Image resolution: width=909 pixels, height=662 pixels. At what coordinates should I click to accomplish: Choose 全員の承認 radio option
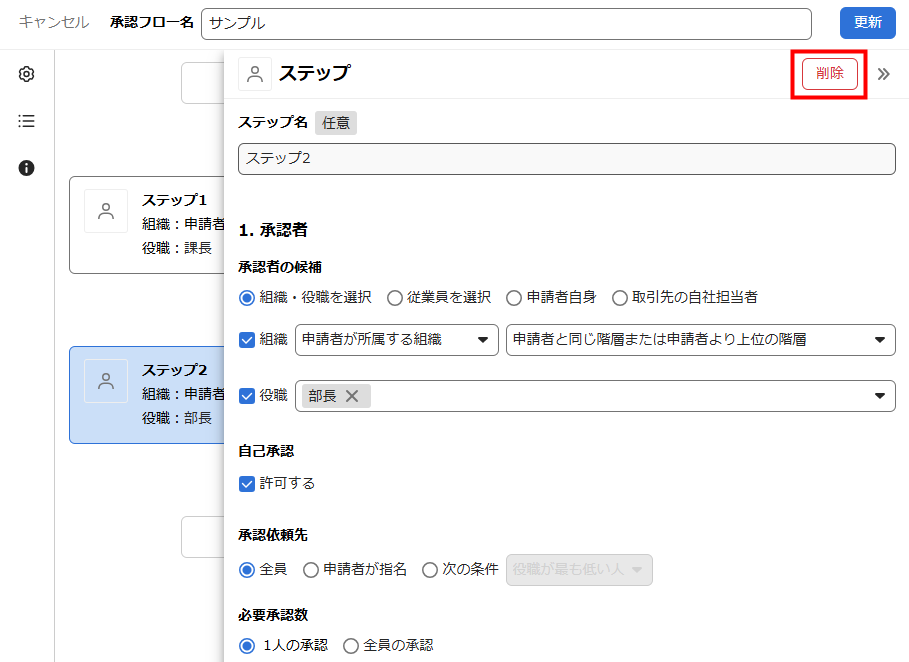351,645
